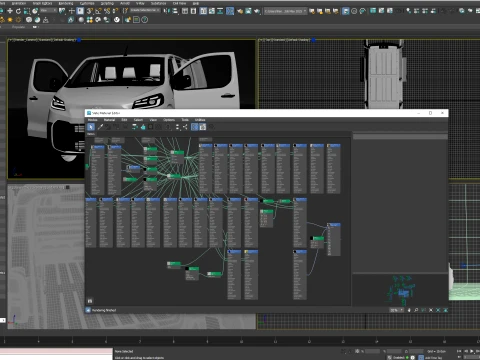Click the "None Selected" status text
The image size is (480, 360).
[124, 351]
